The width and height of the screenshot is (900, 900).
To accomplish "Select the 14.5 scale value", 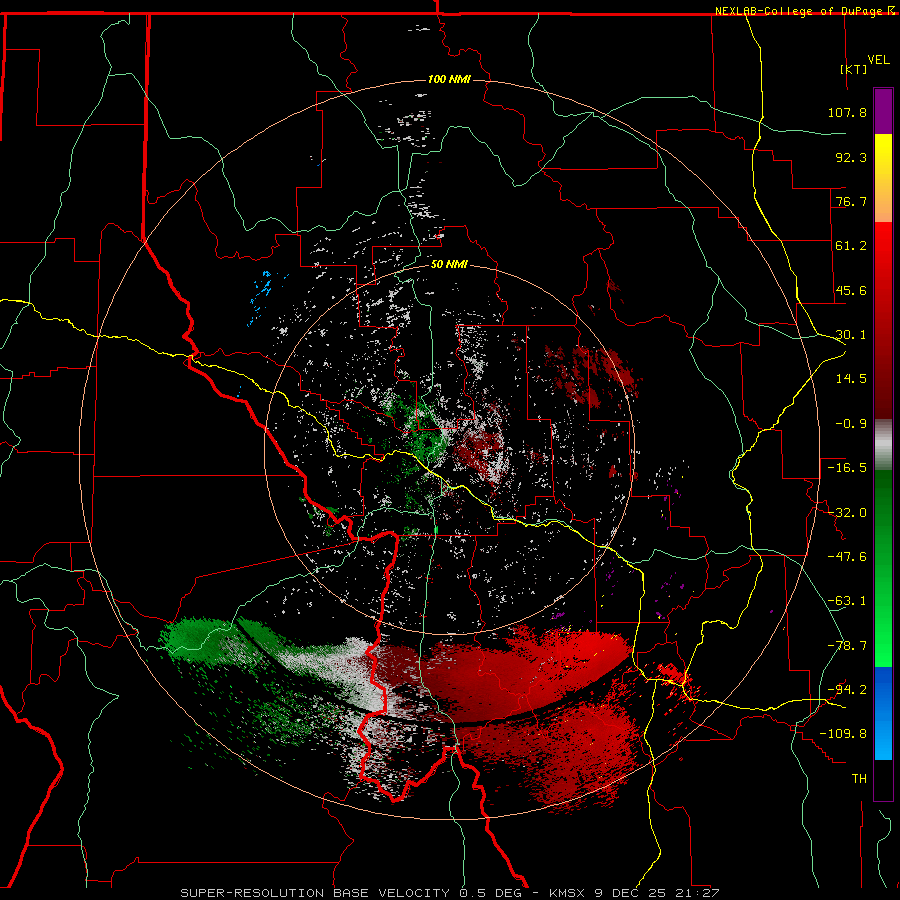I will coord(851,379).
